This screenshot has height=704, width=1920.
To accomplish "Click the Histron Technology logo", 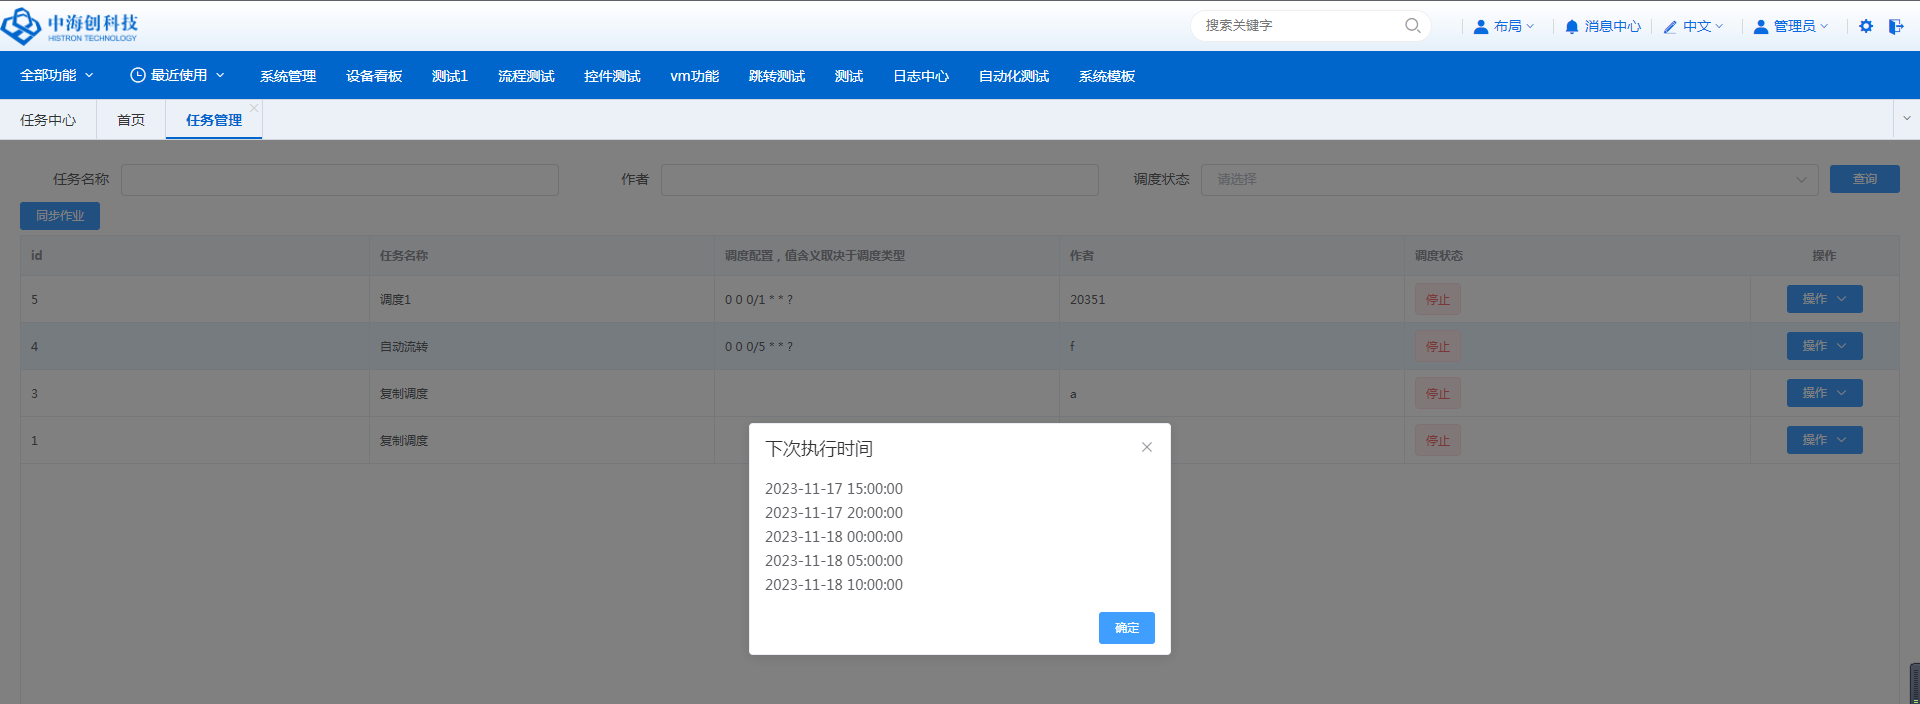I will [70, 27].
